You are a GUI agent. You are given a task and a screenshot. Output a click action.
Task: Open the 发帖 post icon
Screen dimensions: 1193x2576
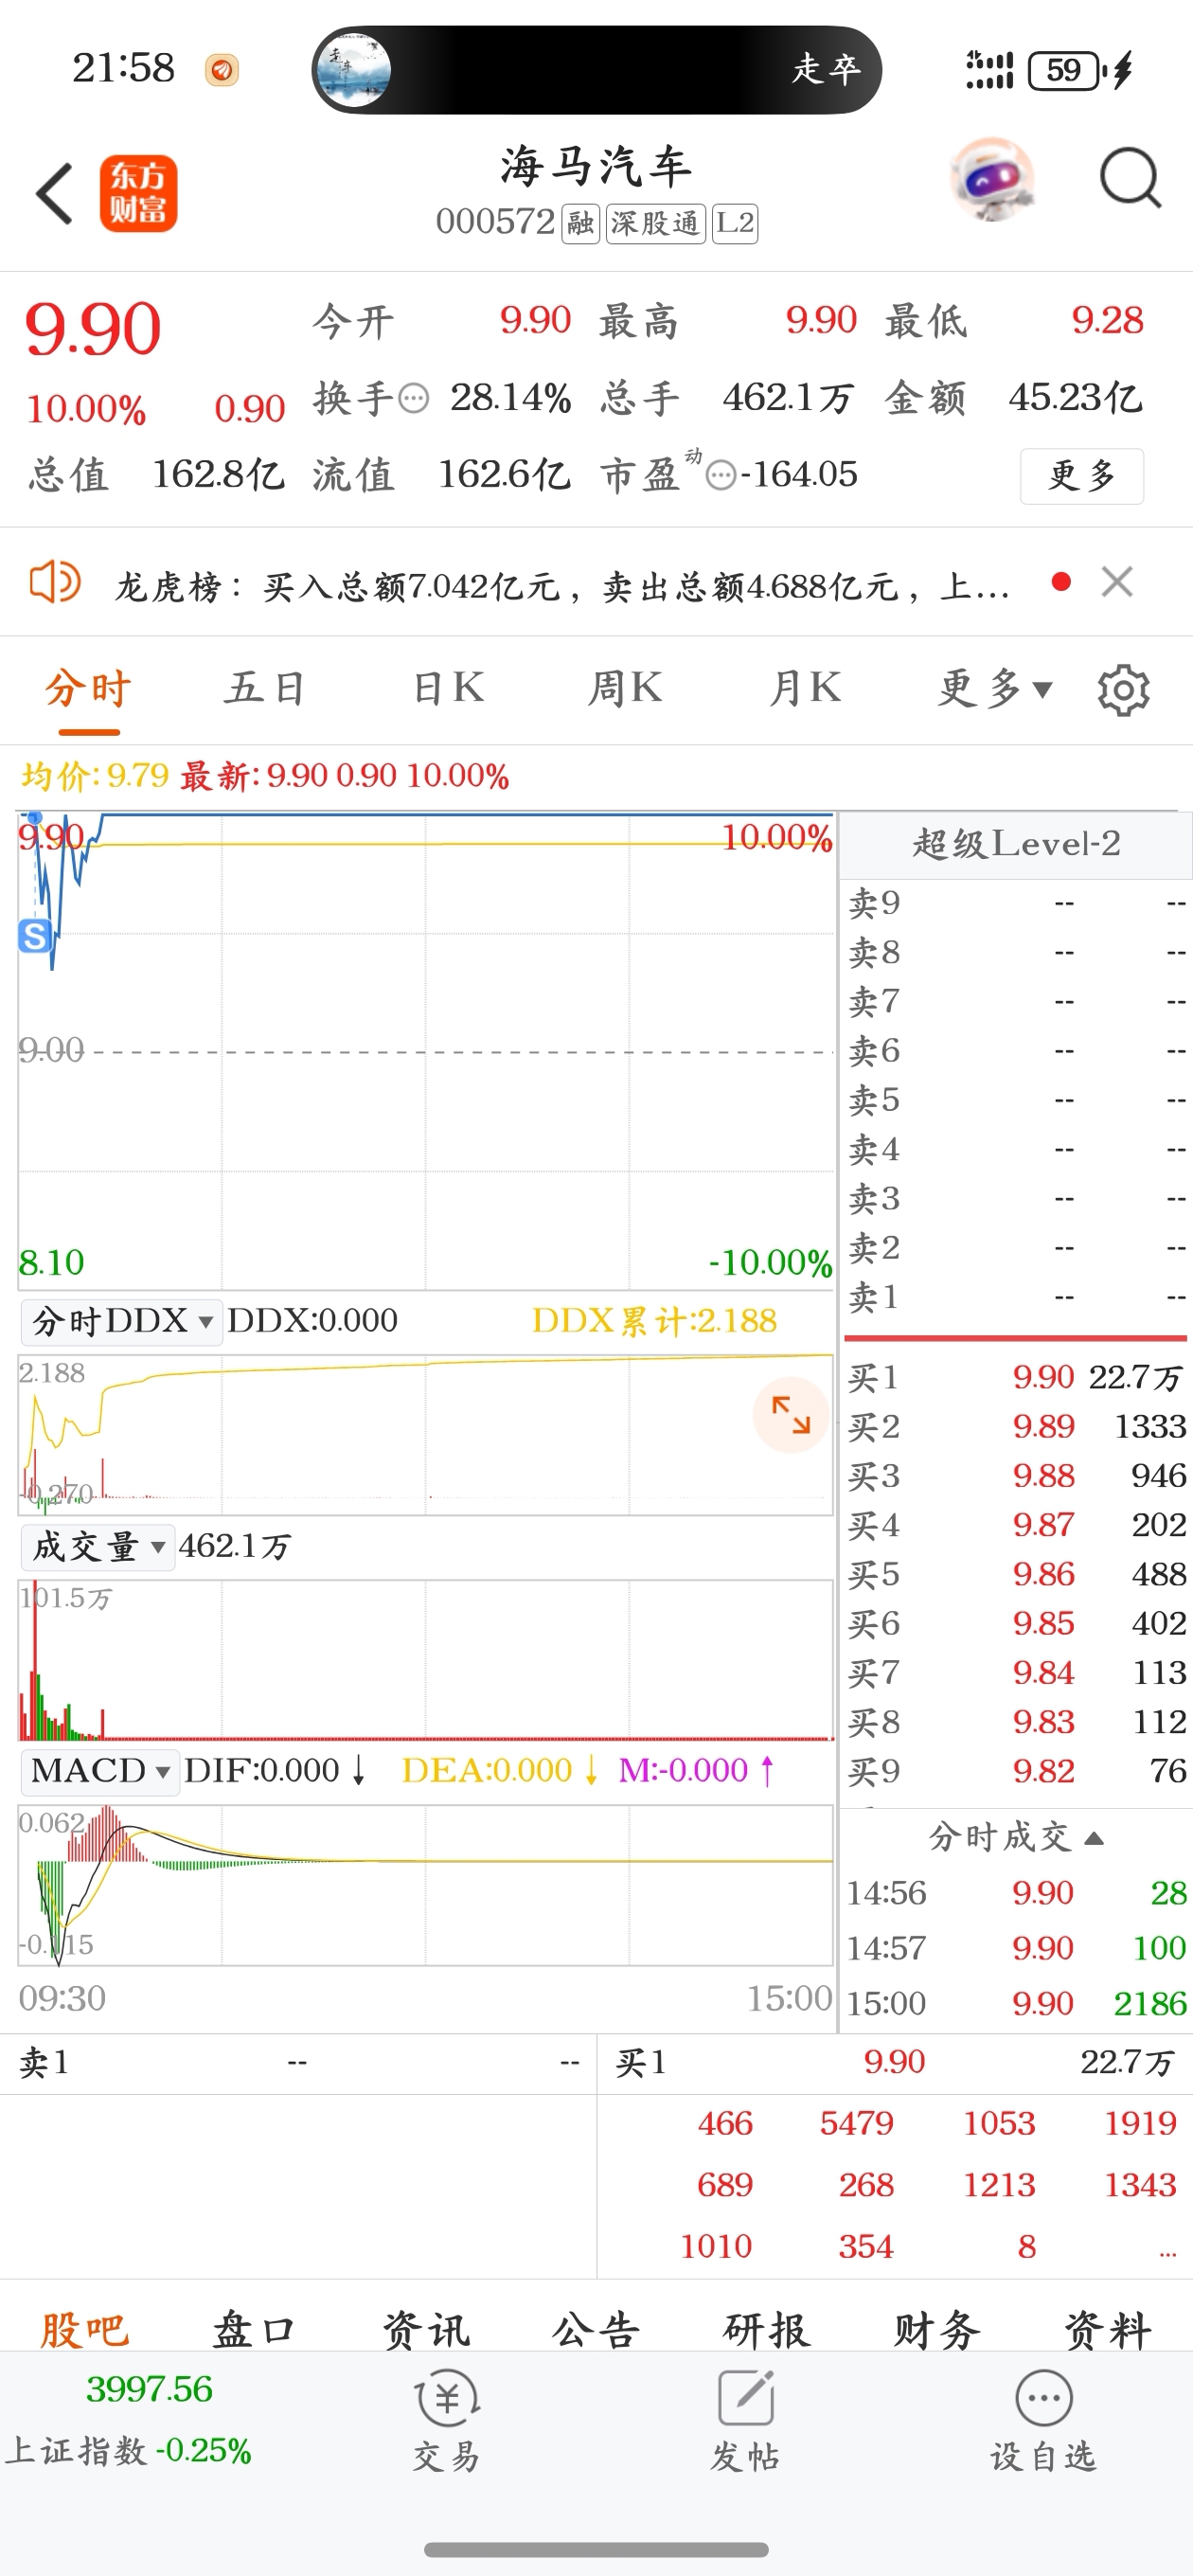click(746, 2421)
